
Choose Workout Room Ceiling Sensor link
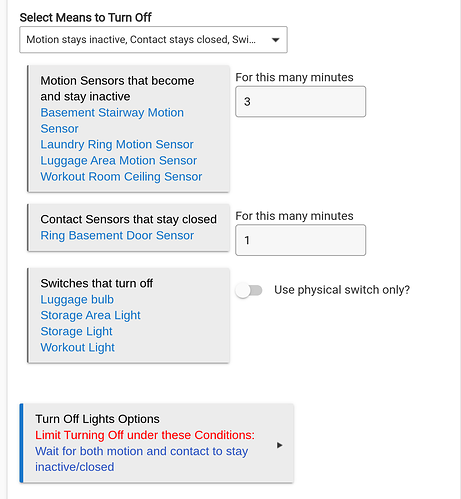(x=121, y=176)
